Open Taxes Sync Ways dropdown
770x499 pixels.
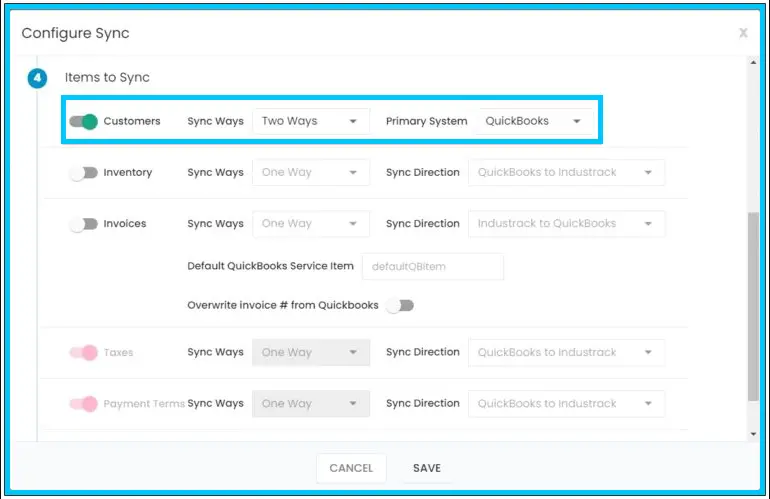(x=311, y=352)
